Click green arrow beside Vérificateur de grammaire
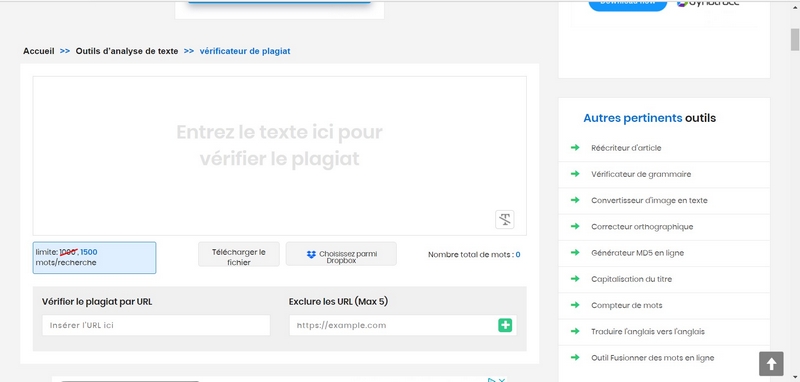 pyautogui.click(x=575, y=174)
